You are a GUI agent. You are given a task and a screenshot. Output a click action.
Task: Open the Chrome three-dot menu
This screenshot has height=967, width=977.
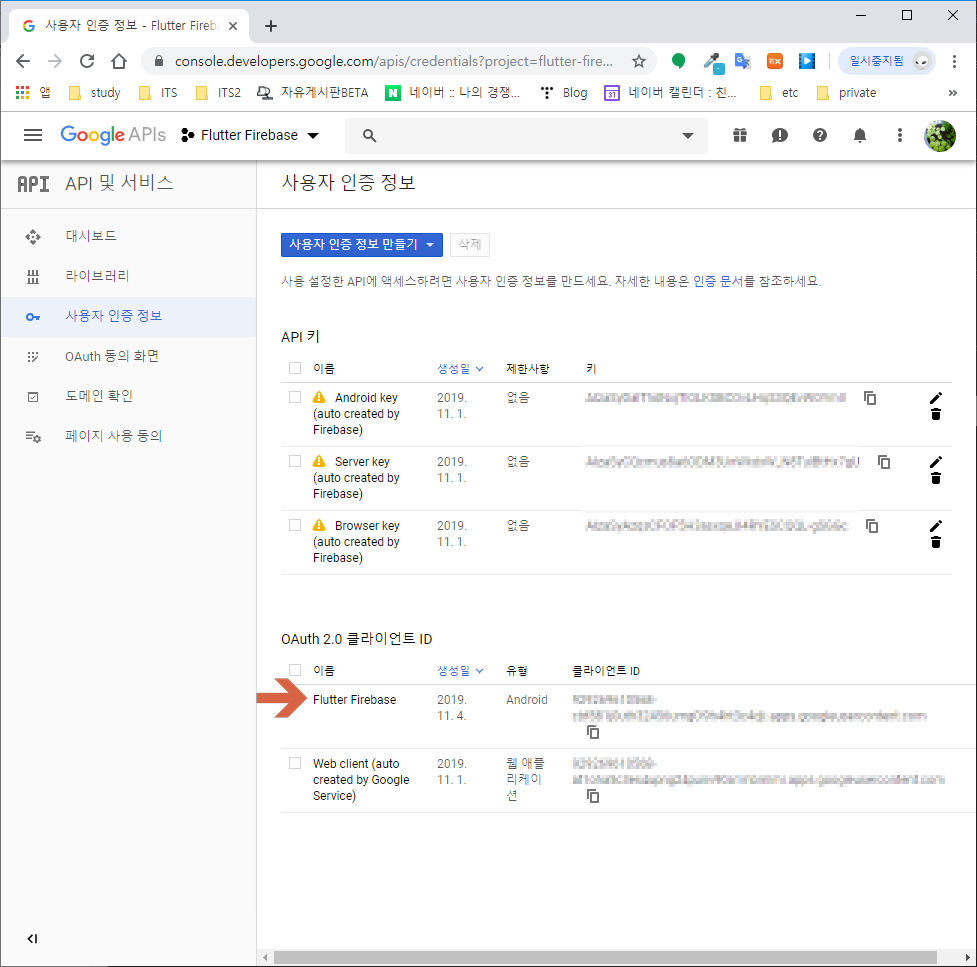coord(954,61)
